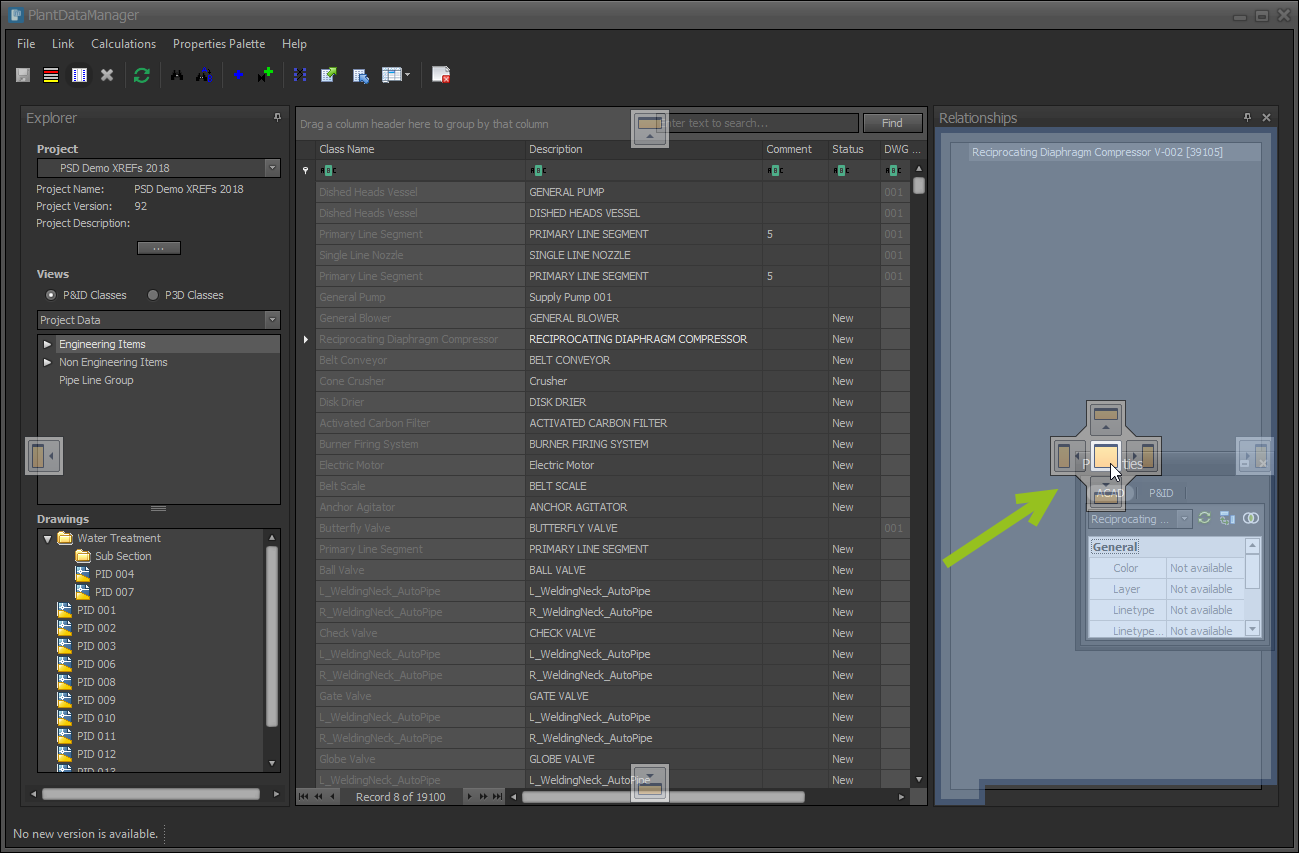Select the Sub Section folder in Drawings
Viewport: 1299px width, 853px height.
[123, 556]
